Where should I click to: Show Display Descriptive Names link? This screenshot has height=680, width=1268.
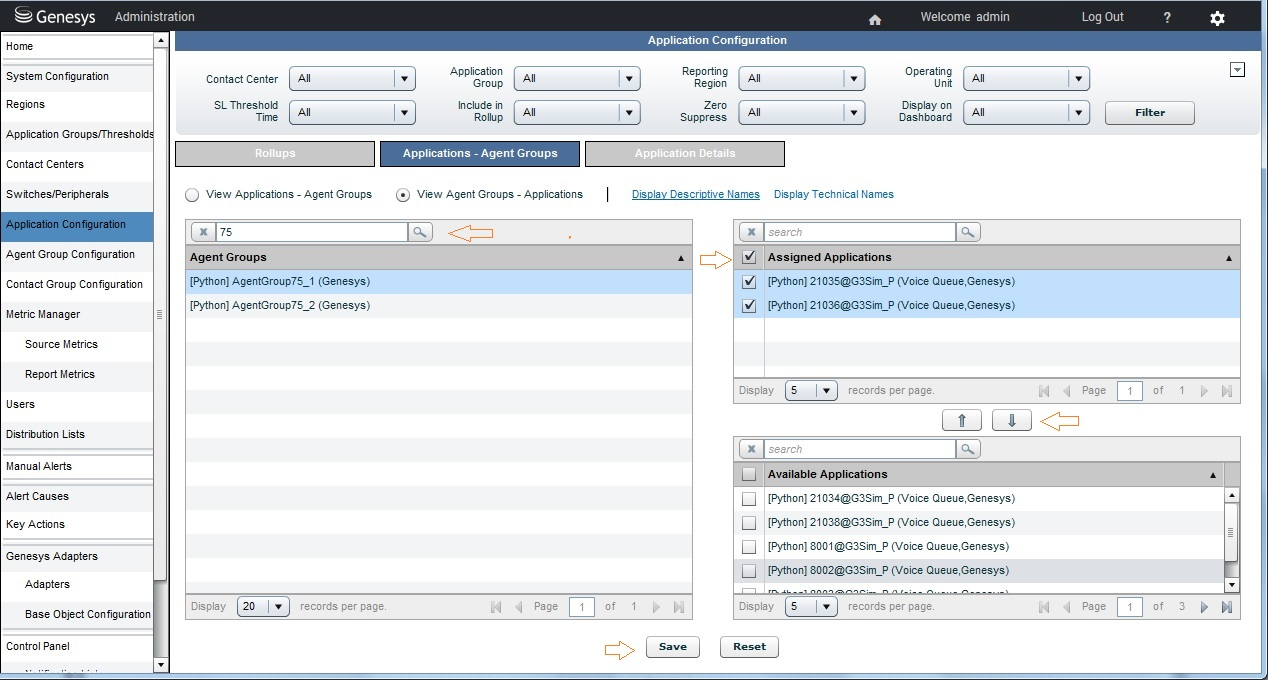coord(696,194)
